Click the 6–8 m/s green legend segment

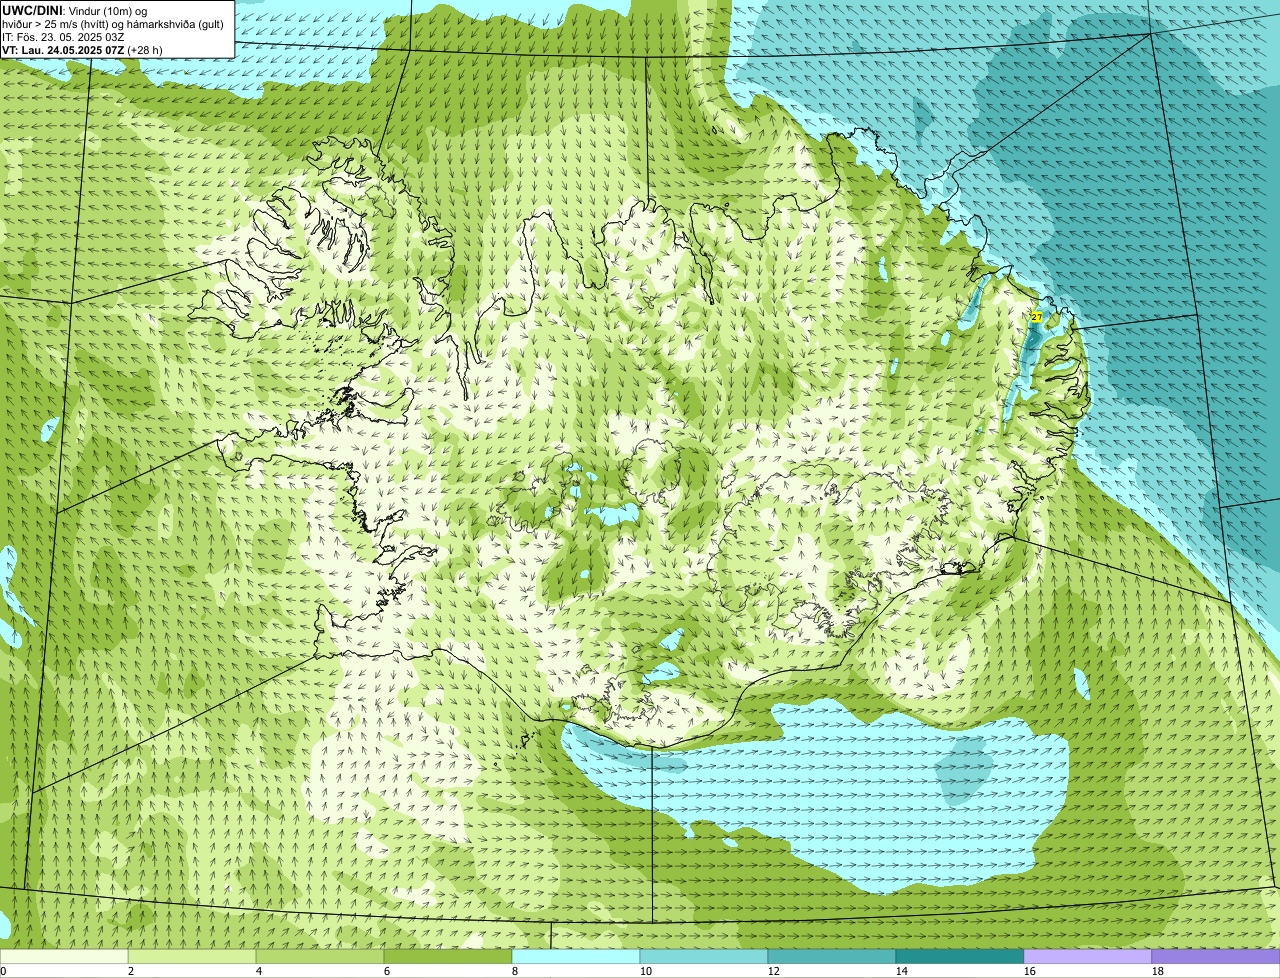coord(448,956)
